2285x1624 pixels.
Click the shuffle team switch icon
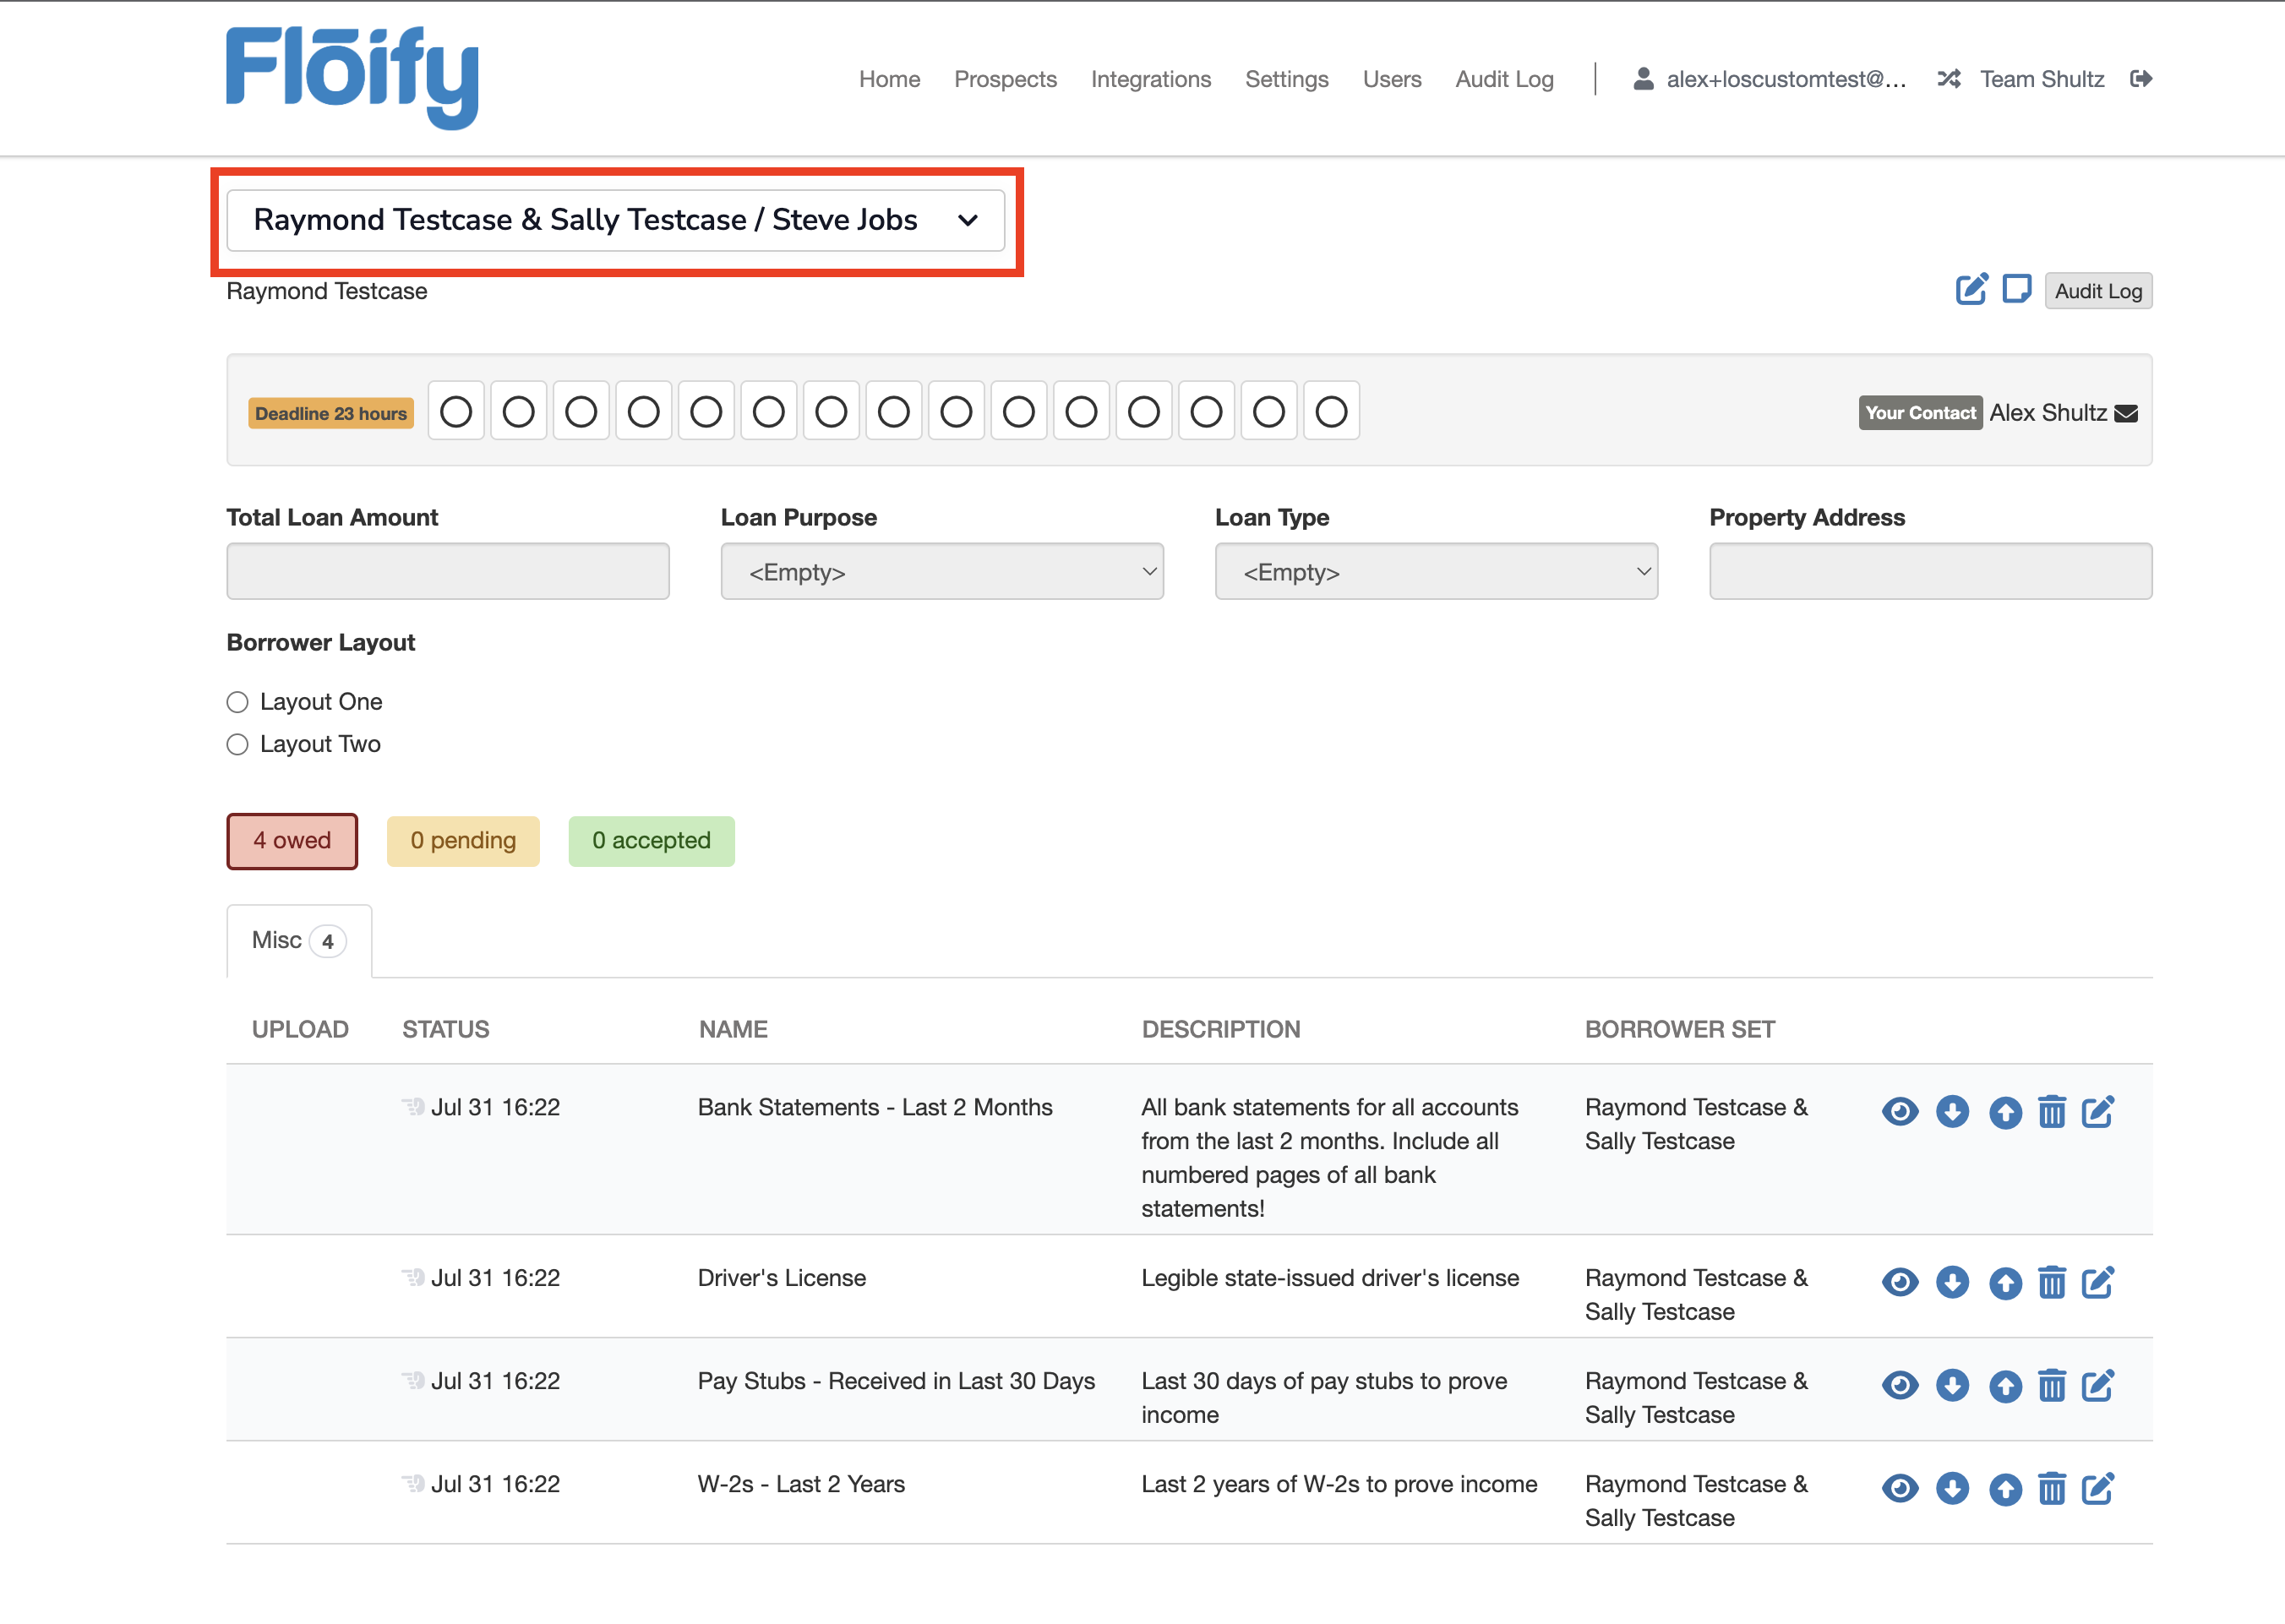click(1949, 79)
